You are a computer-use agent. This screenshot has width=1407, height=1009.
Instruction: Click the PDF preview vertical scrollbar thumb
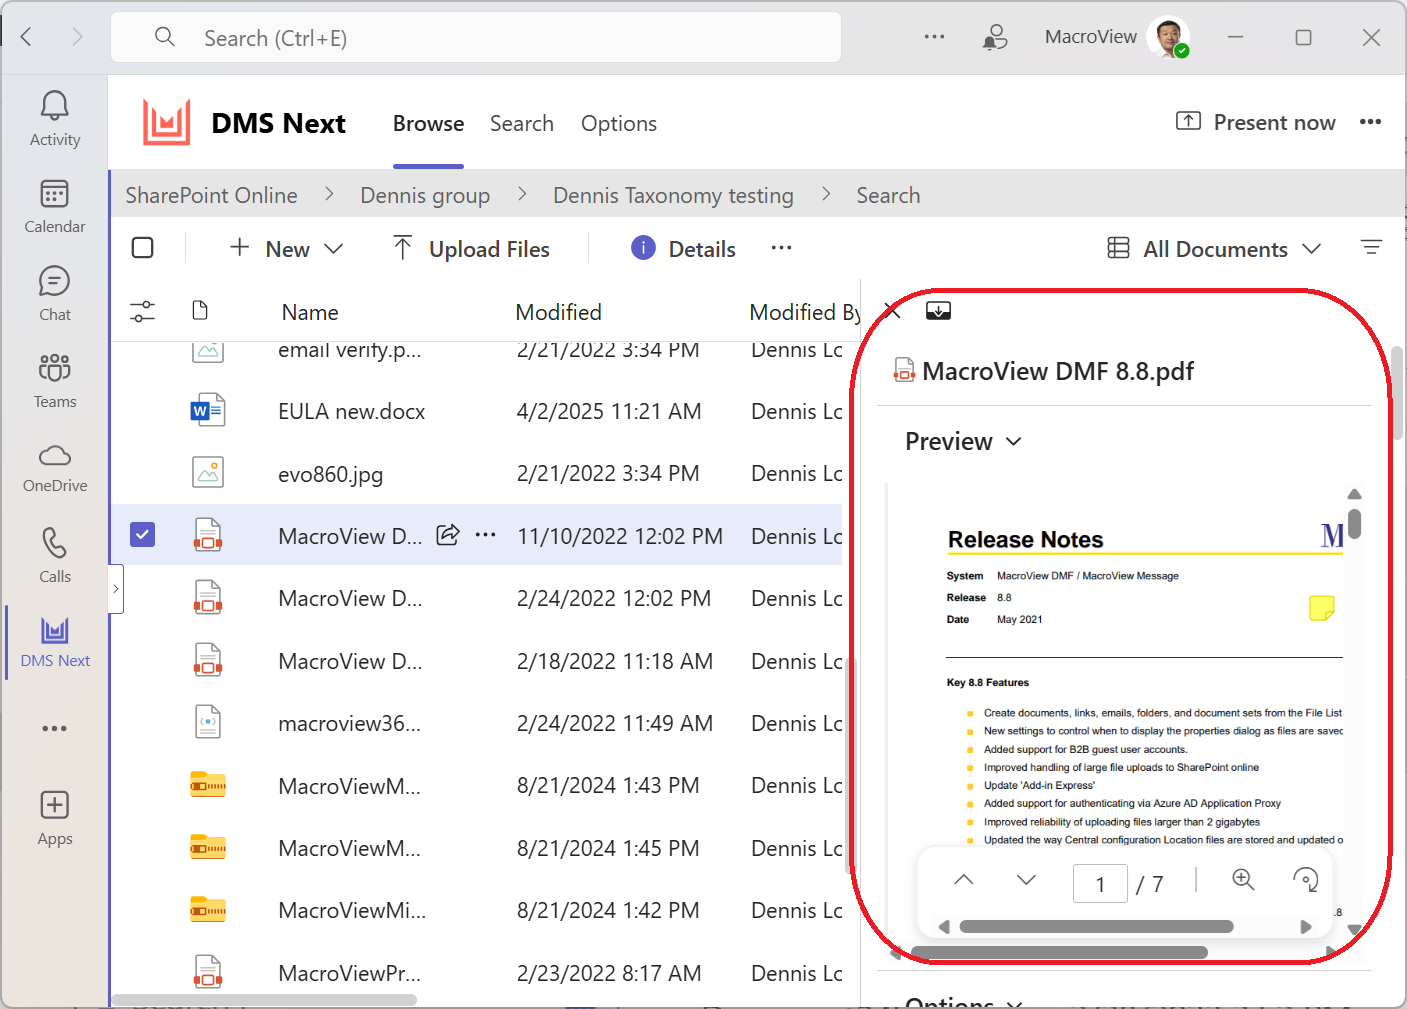point(1354,524)
